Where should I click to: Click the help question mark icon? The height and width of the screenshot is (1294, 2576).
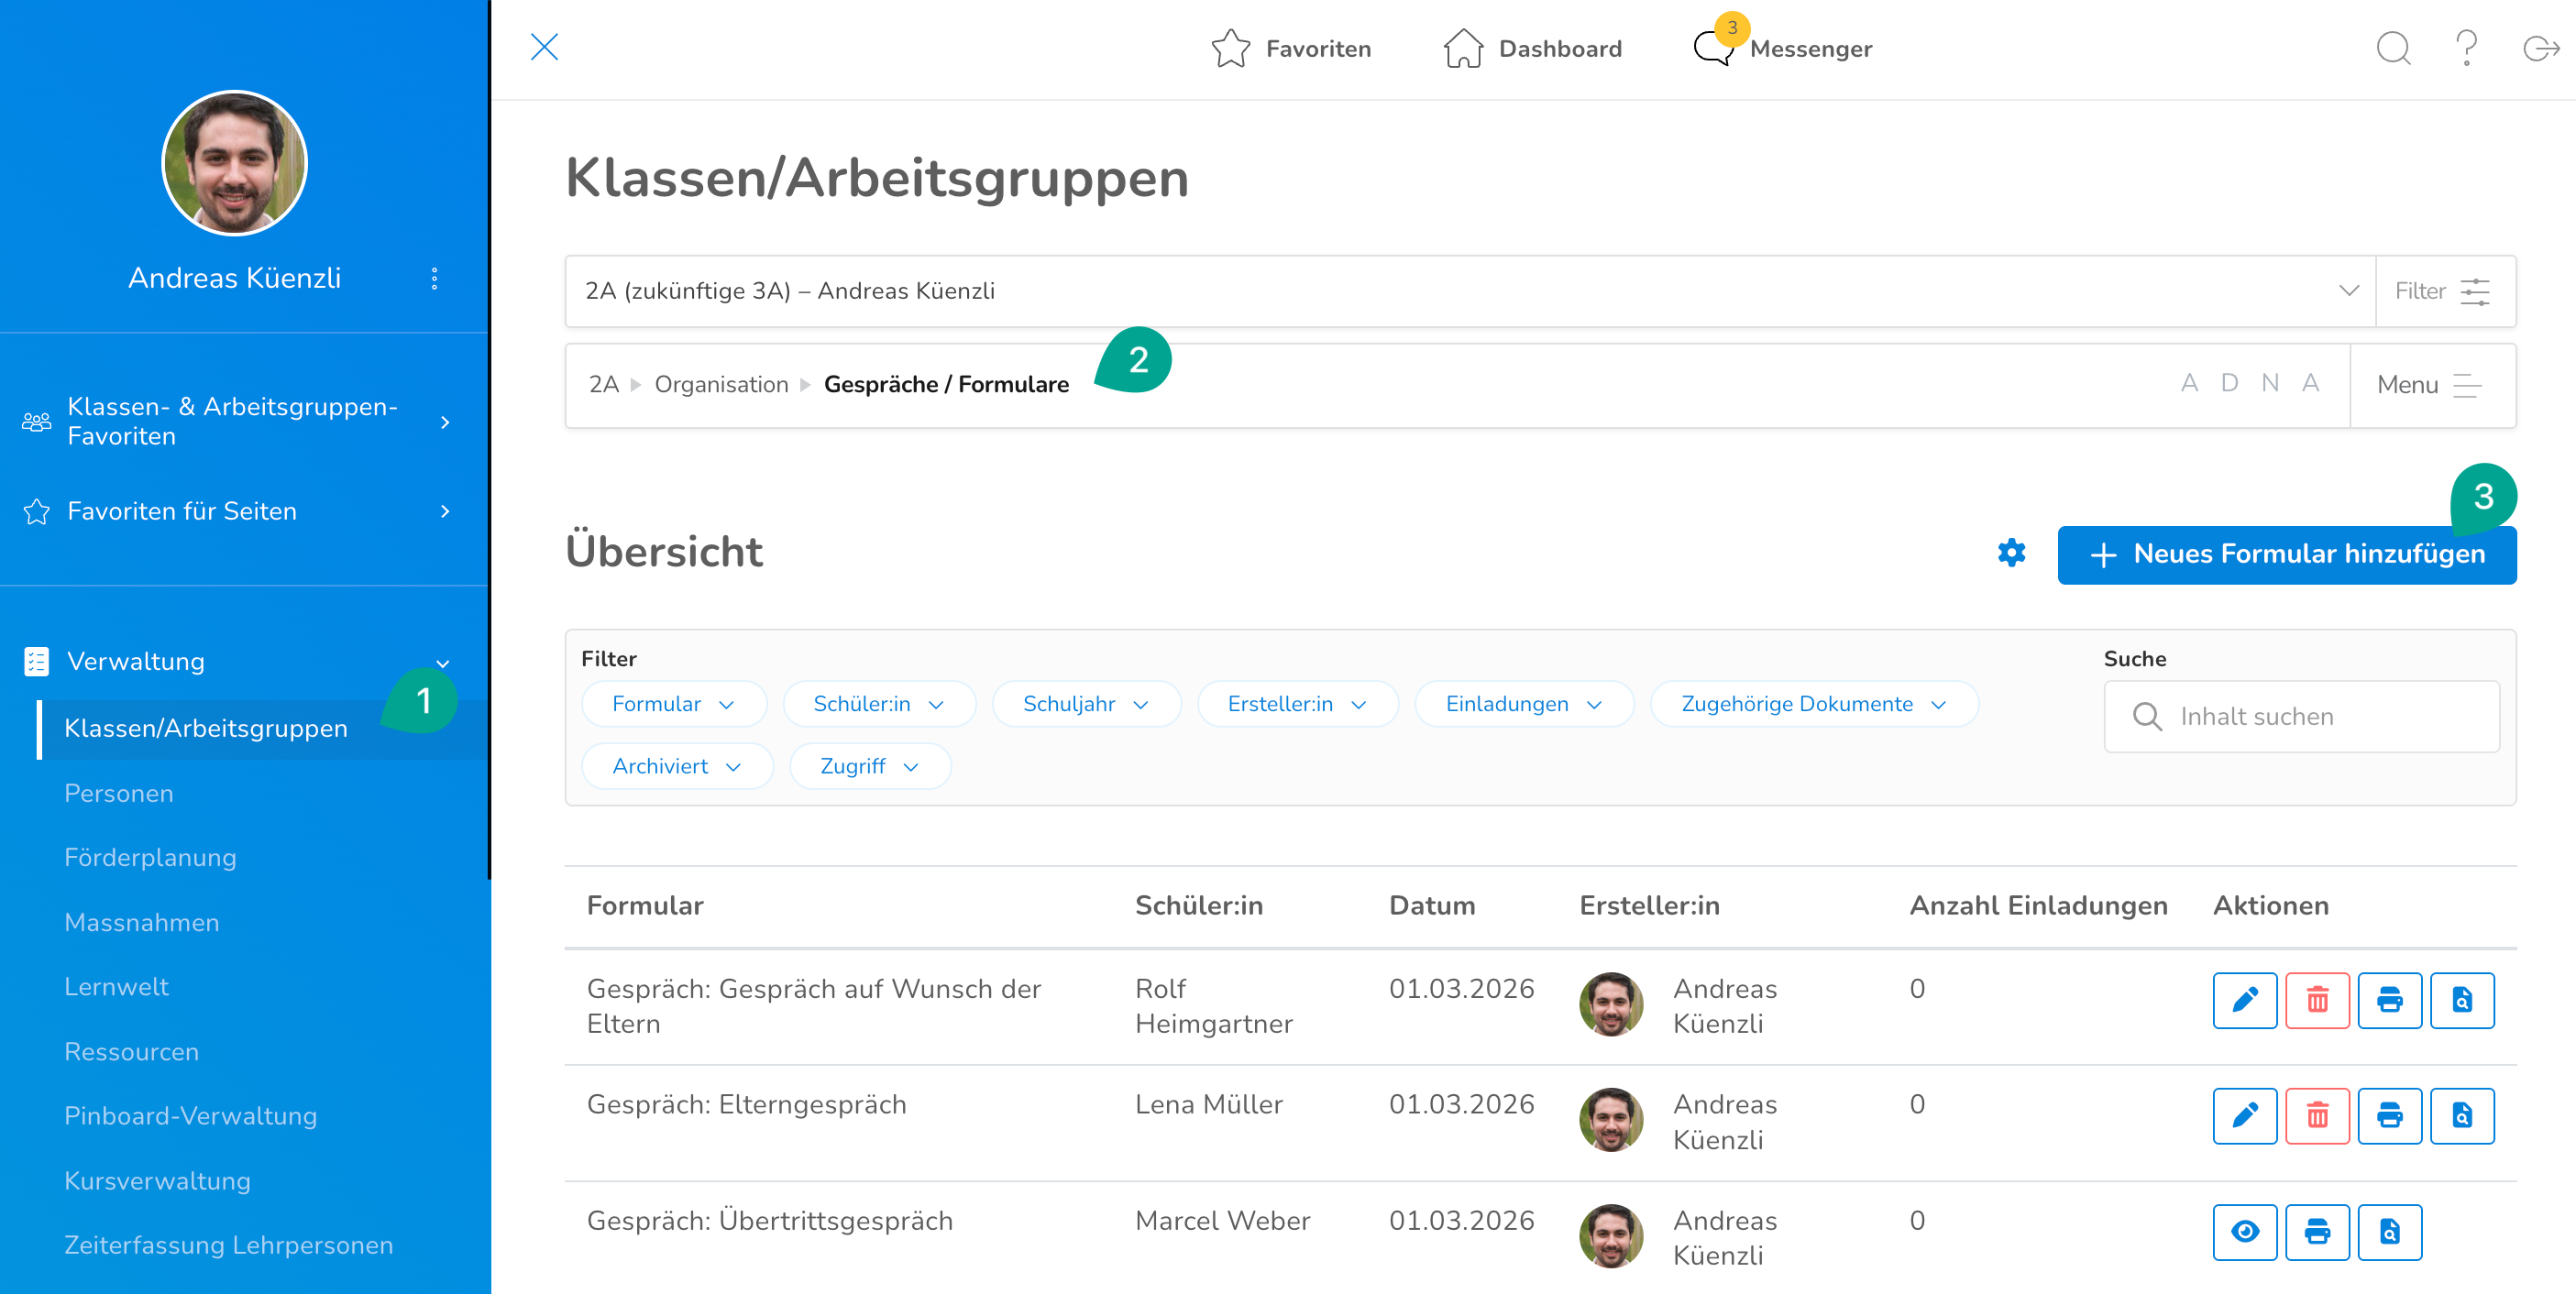coord(2466,48)
